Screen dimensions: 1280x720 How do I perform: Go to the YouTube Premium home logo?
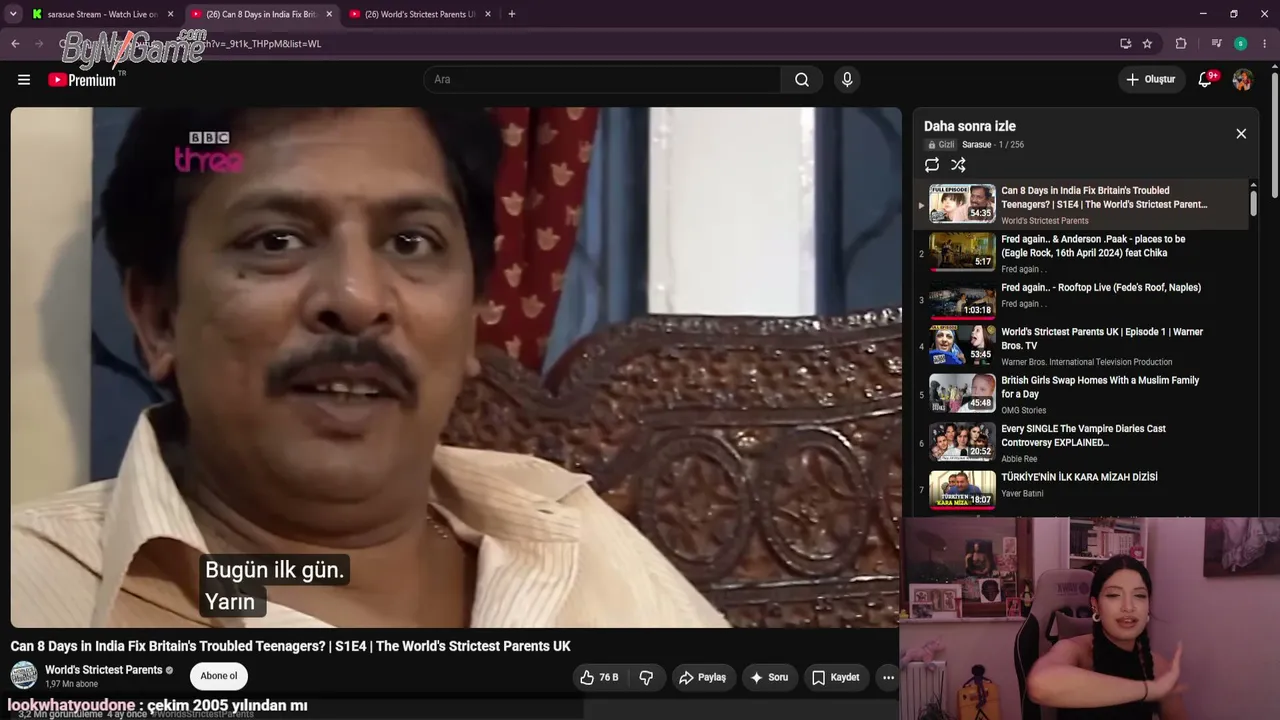[83, 80]
